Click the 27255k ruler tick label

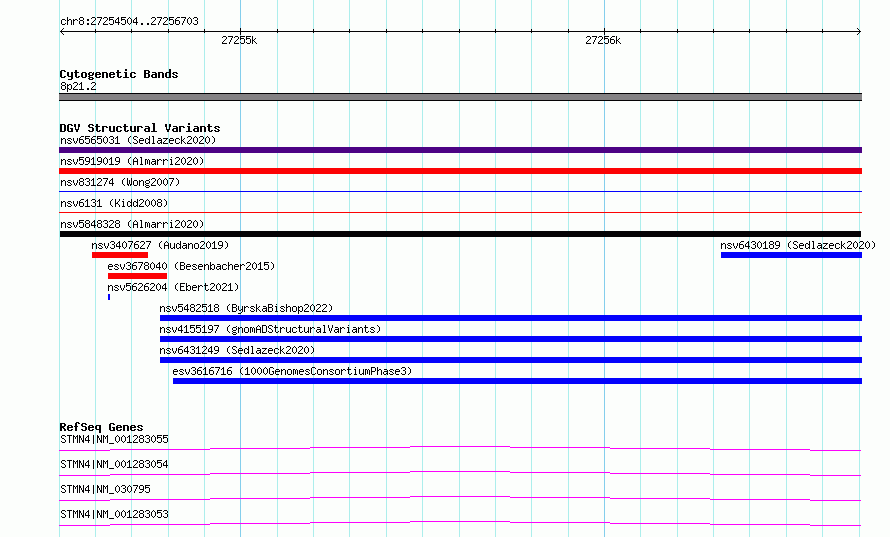pos(239,40)
